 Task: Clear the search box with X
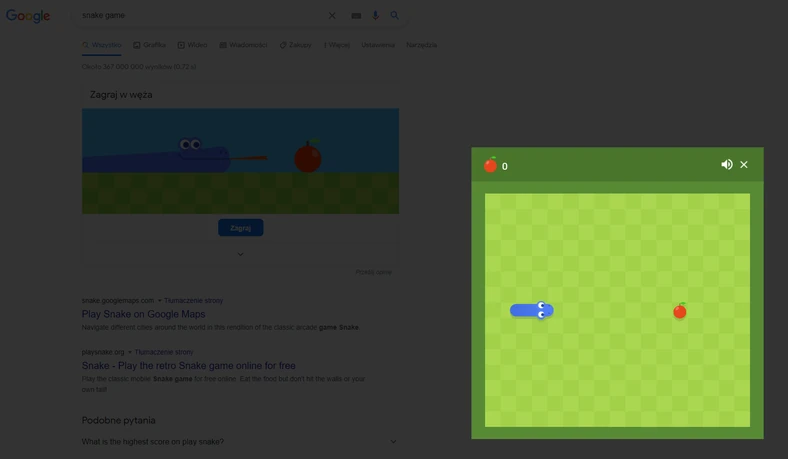[x=332, y=16]
